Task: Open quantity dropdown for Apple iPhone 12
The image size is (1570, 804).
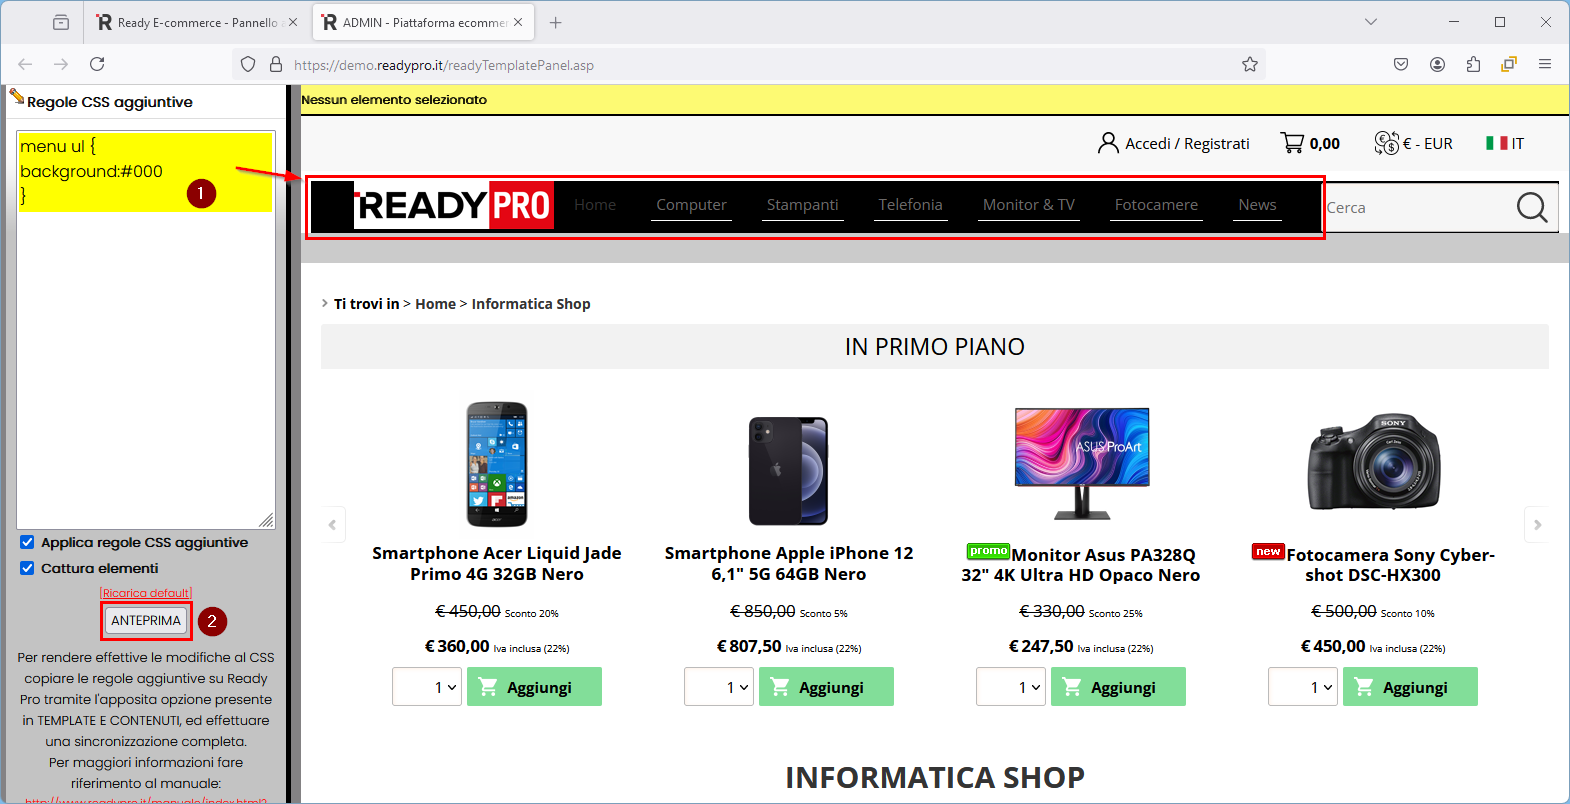Action: click(719, 687)
